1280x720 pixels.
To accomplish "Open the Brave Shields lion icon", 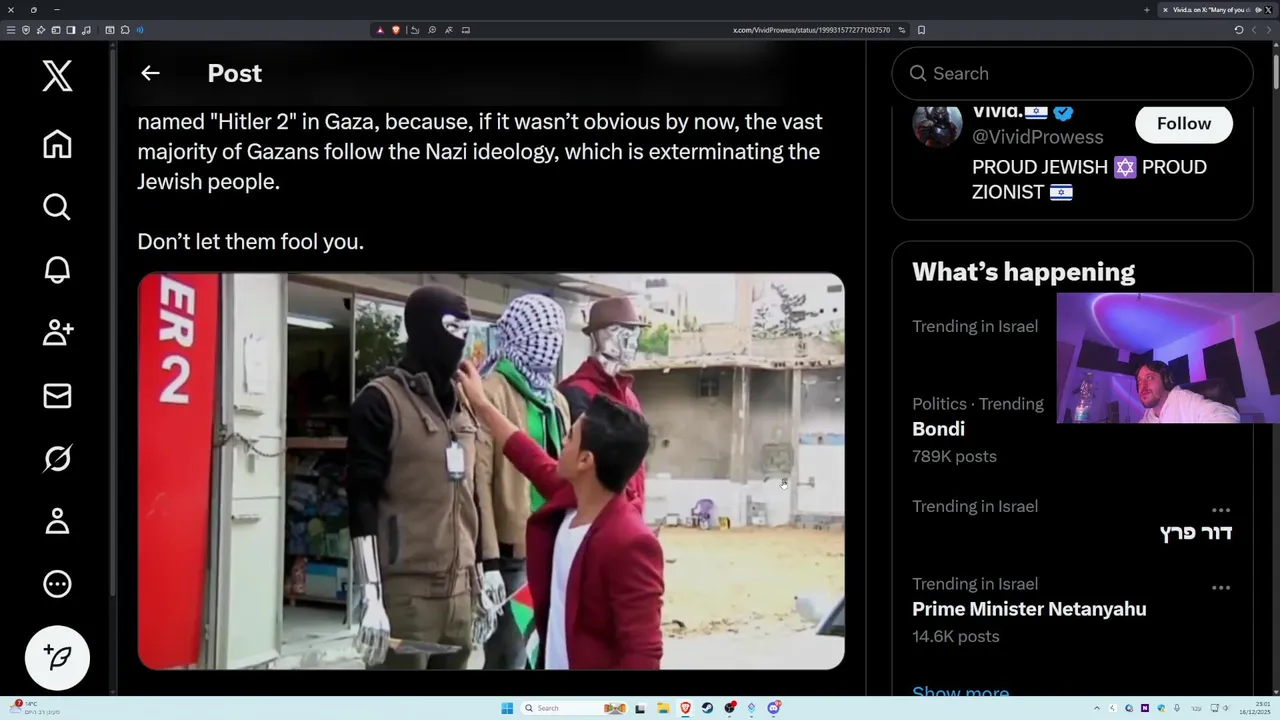I will (x=396, y=30).
